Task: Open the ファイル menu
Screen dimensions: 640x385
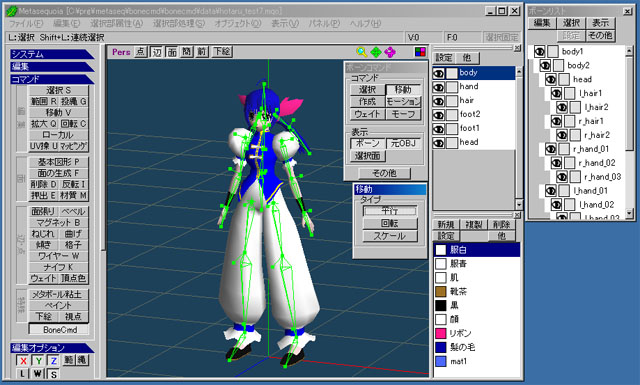Action: [26, 24]
